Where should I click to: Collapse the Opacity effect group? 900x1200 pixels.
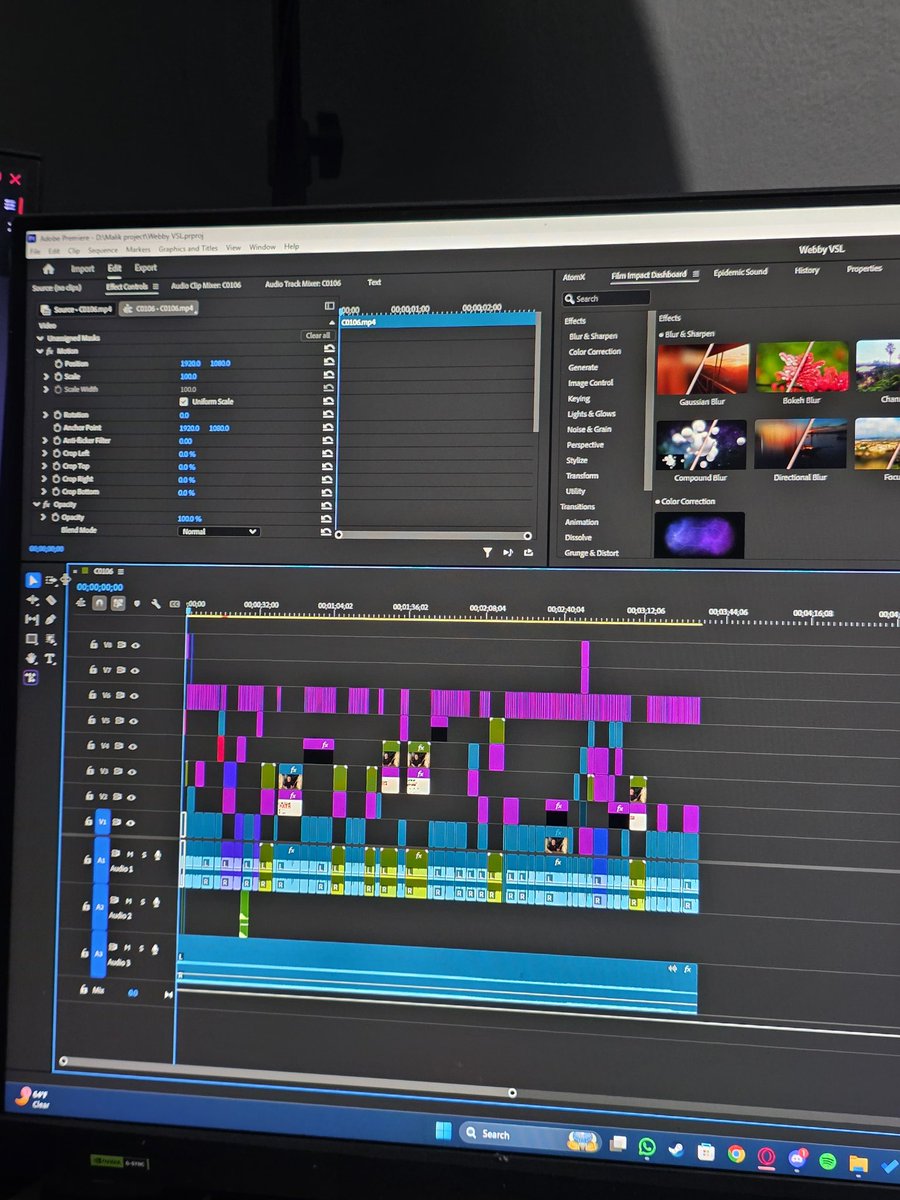tap(38, 505)
